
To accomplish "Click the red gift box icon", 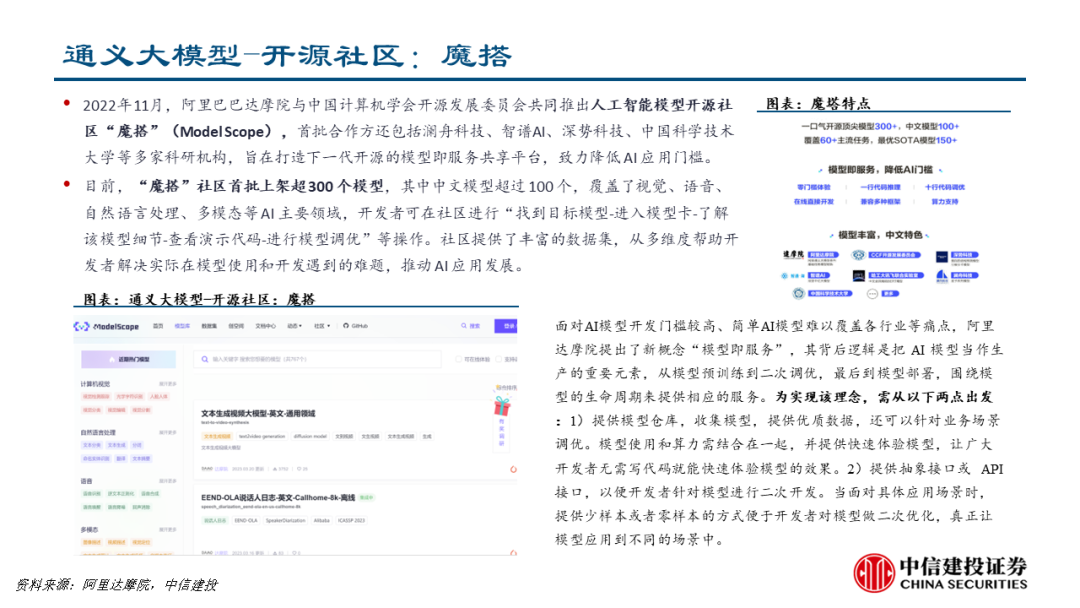I will (x=501, y=405).
